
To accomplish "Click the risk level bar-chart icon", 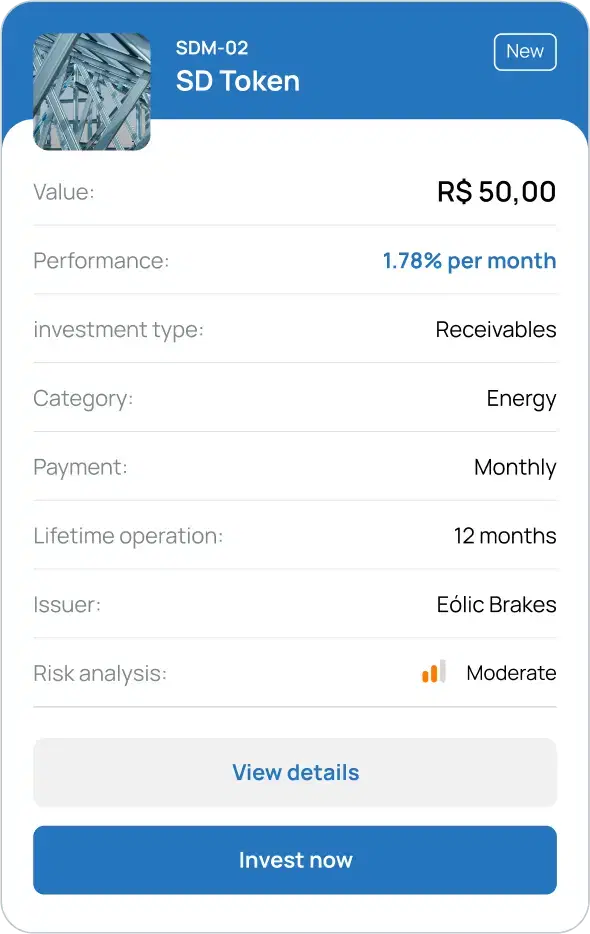I will tap(434, 671).
